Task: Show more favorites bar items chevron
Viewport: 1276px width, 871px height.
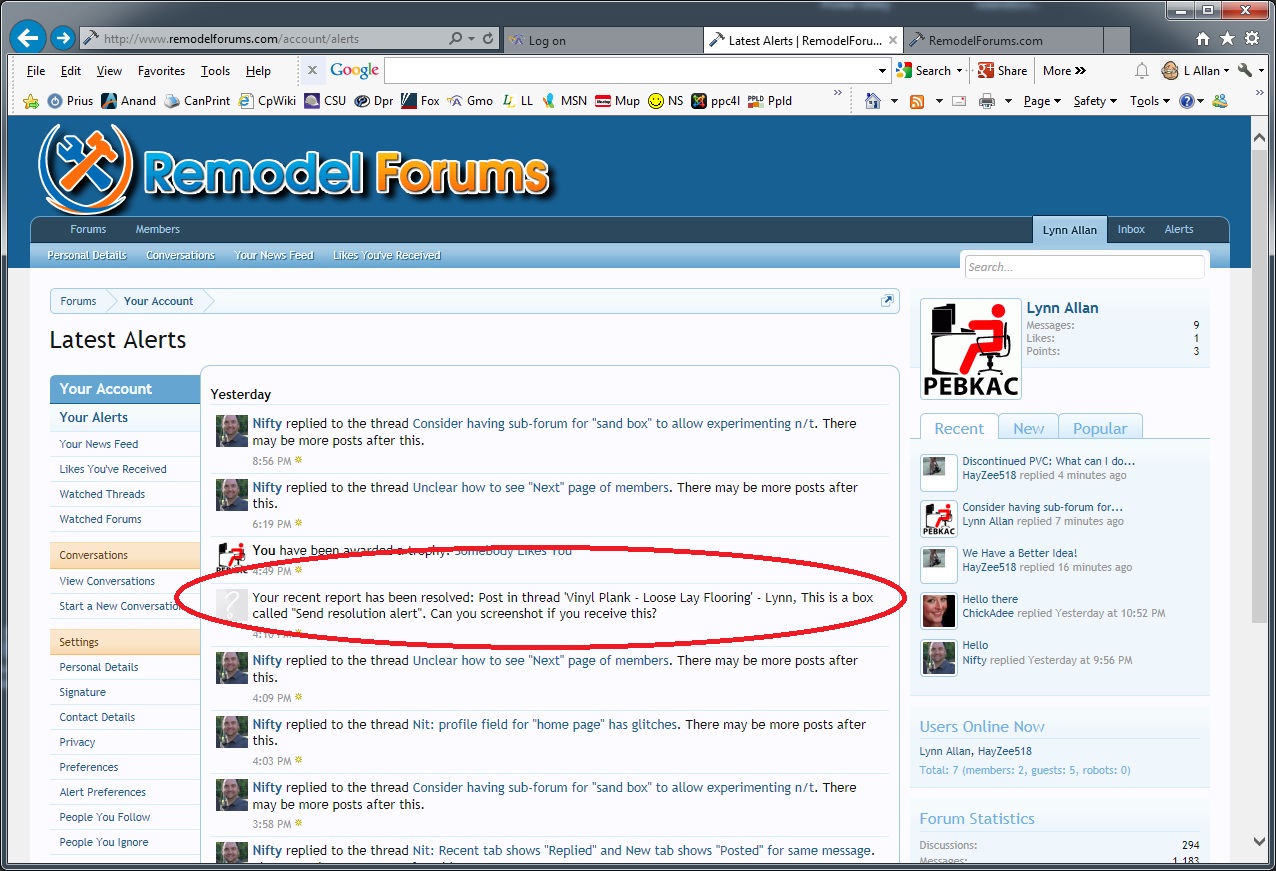Action: (838, 93)
